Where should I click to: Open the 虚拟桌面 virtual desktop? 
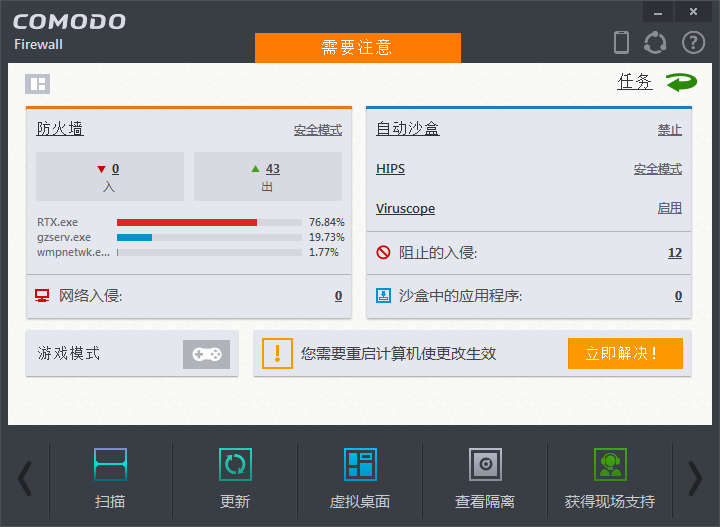pyautogui.click(x=359, y=465)
